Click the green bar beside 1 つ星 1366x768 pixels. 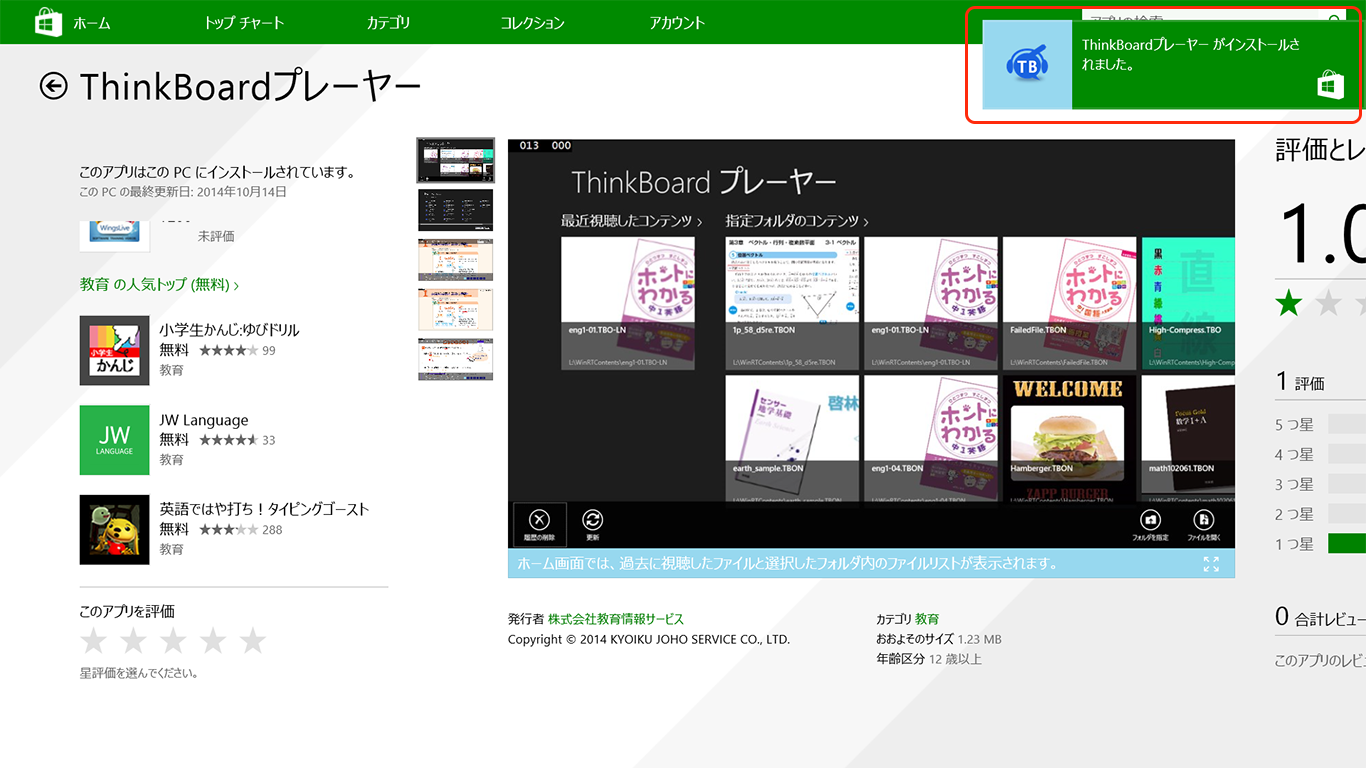(x=1347, y=544)
